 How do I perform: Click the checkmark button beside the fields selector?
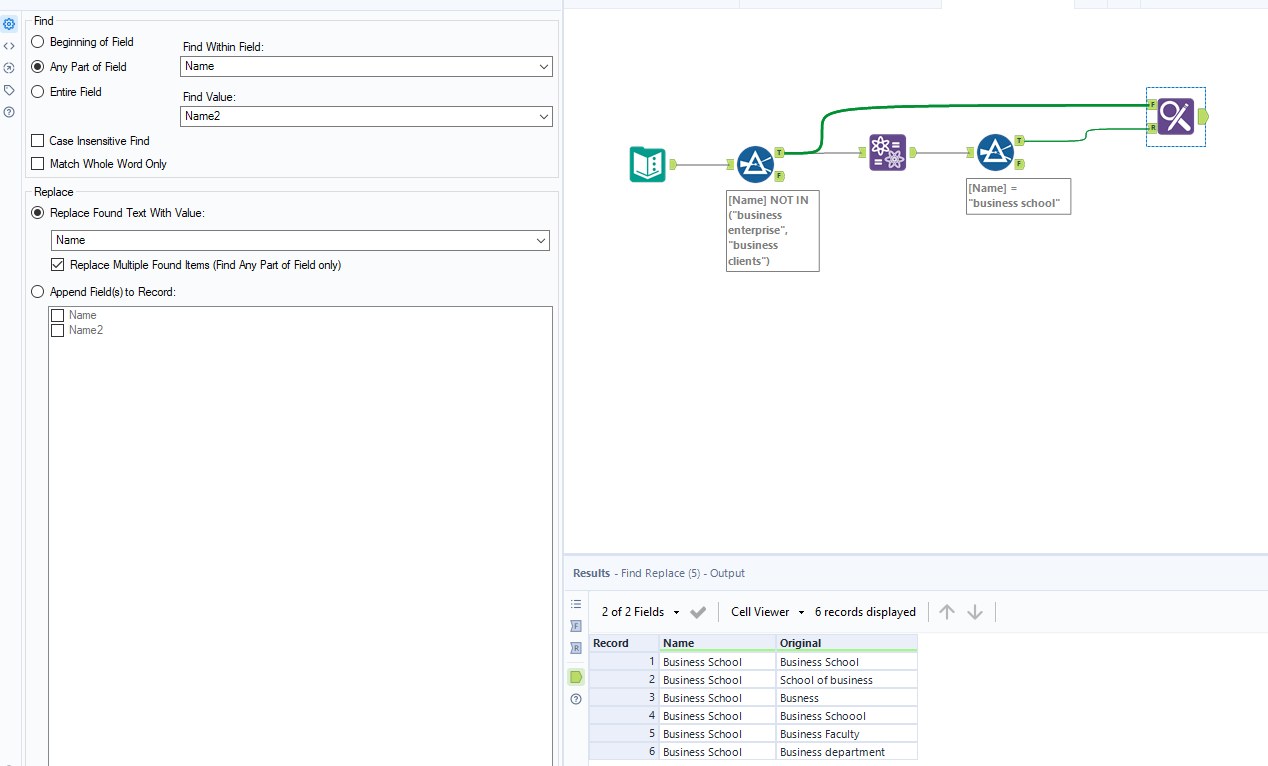(697, 611)
